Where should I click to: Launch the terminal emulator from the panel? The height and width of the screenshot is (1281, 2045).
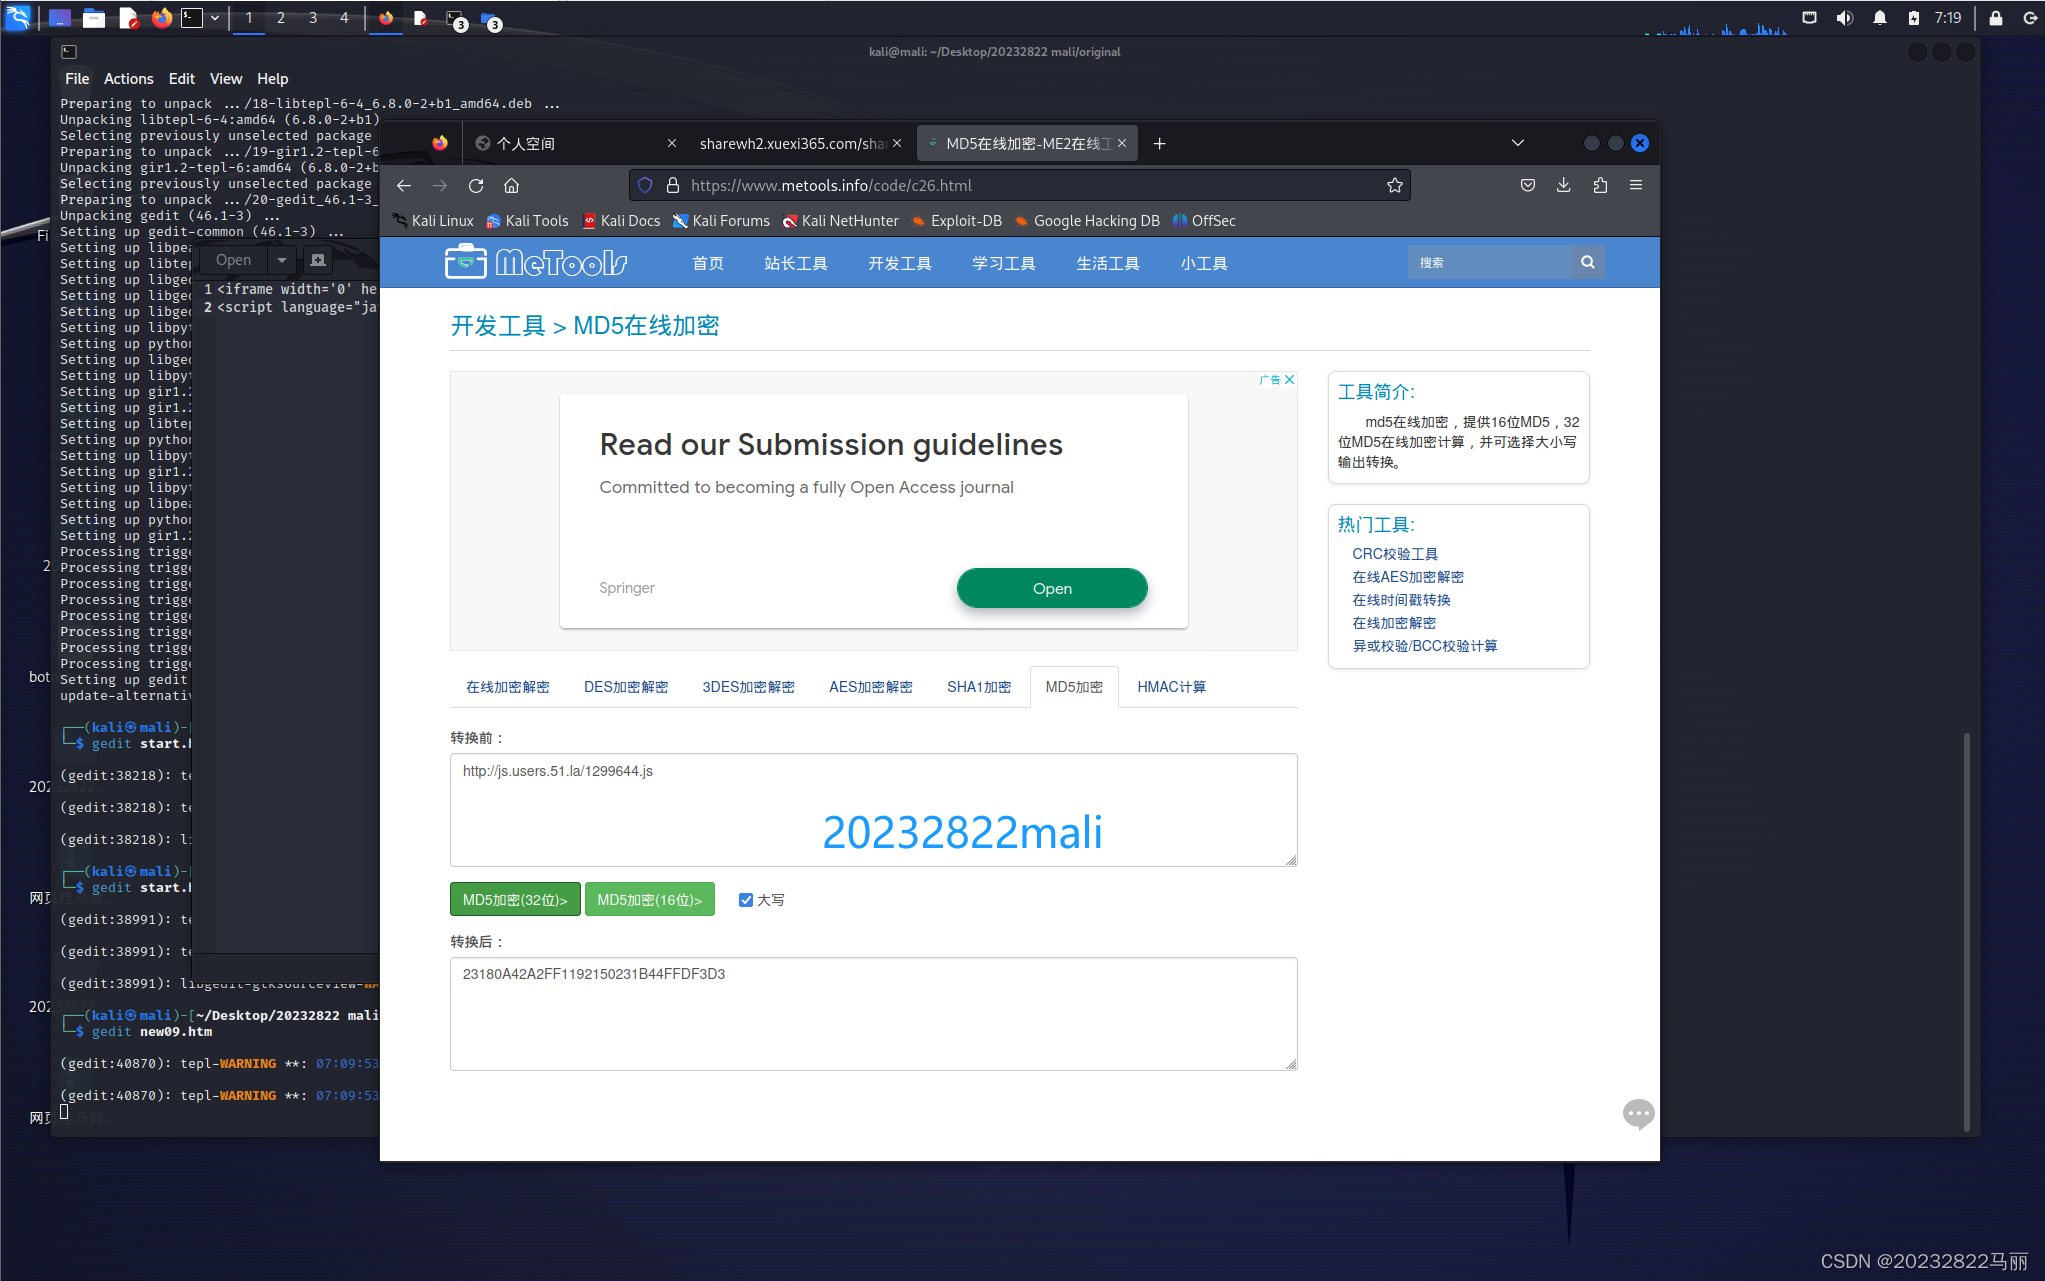coord(192,18)
